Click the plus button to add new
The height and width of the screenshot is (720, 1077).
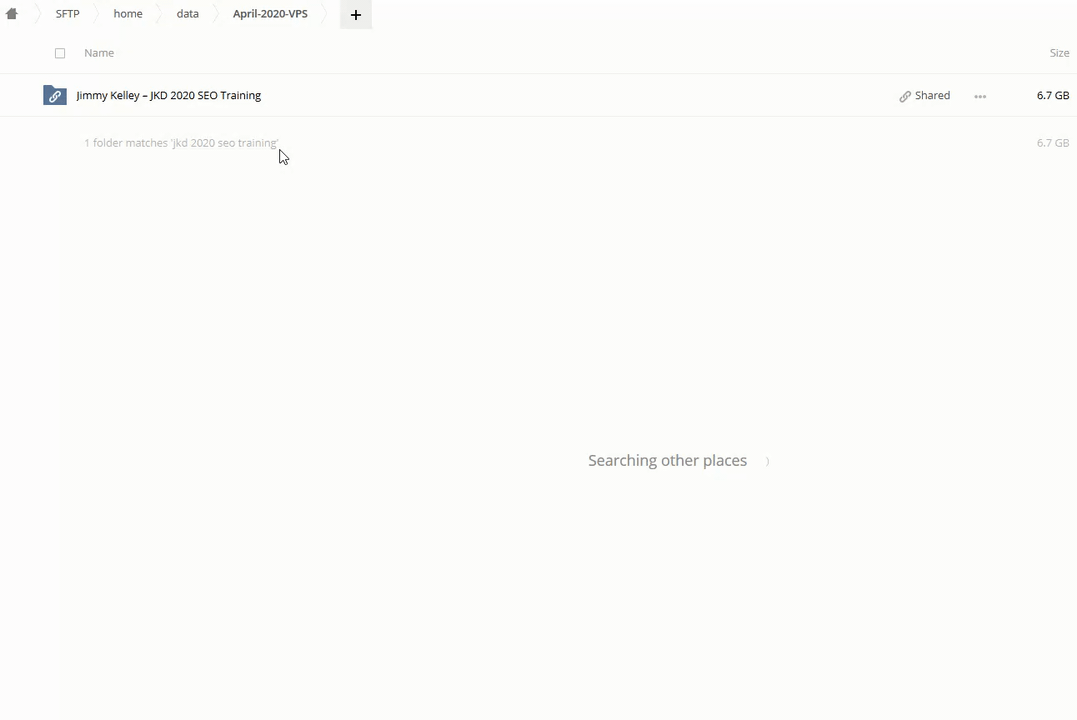point(355,15)
